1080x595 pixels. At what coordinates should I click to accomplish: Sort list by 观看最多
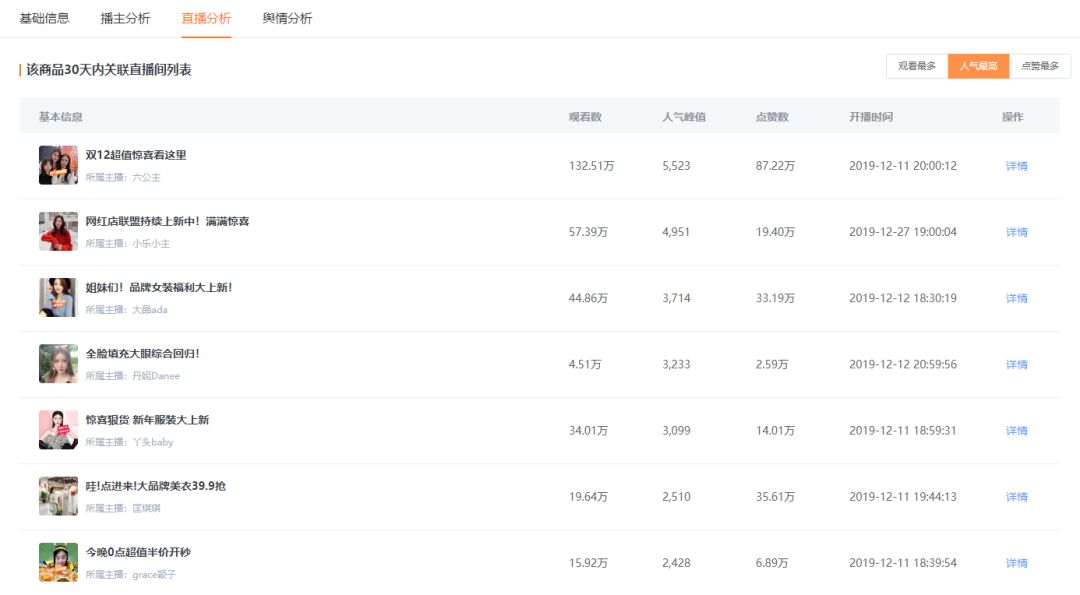click(917, 66)
